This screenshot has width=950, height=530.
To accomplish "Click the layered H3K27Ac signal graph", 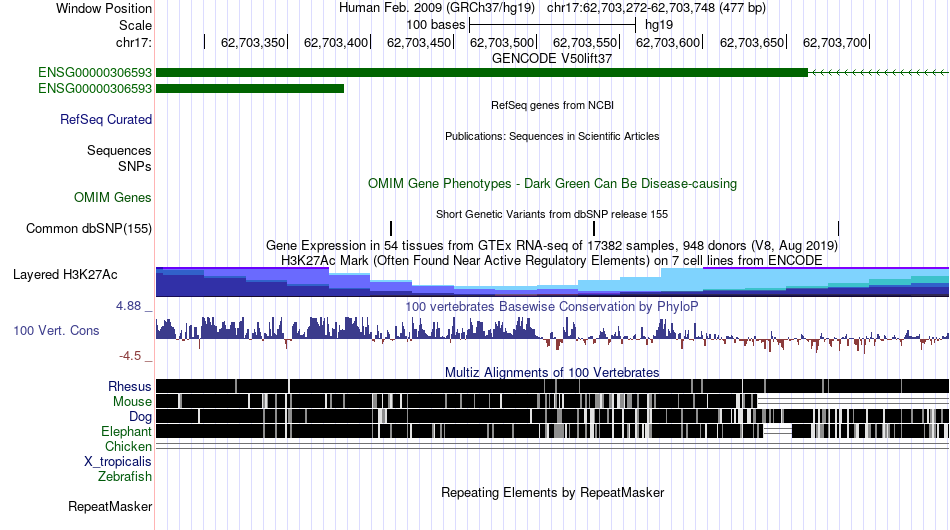I will pyautogui.click(x=552, y=282).
